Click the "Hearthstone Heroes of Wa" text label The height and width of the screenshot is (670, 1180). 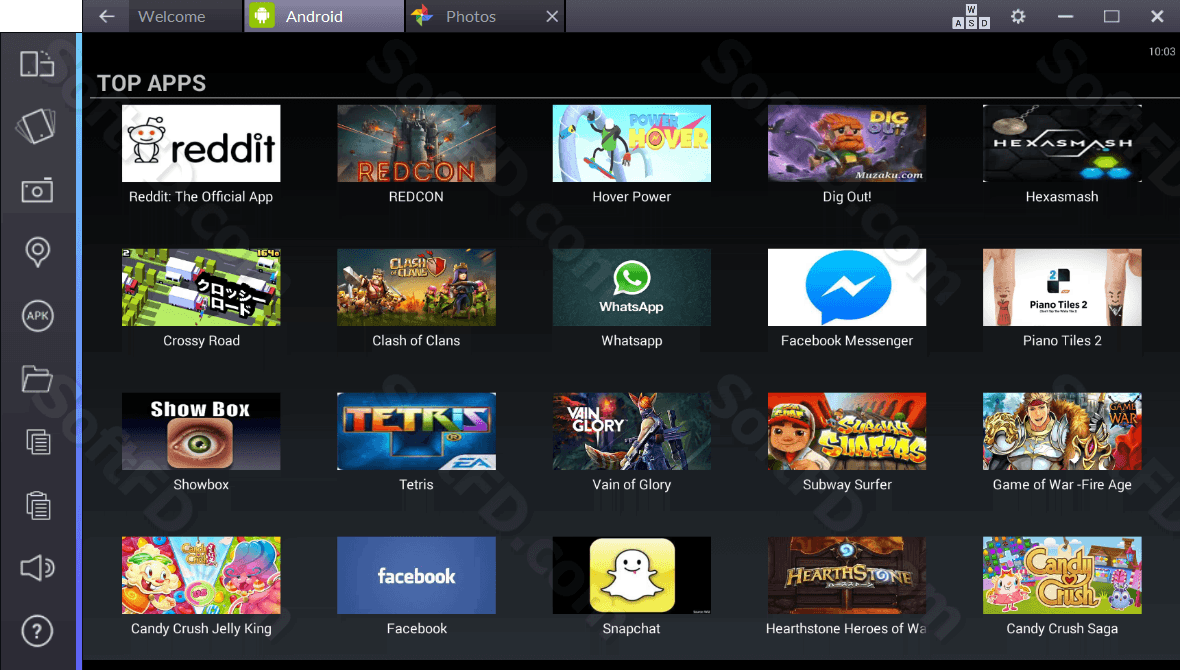[x=847, y=629]
